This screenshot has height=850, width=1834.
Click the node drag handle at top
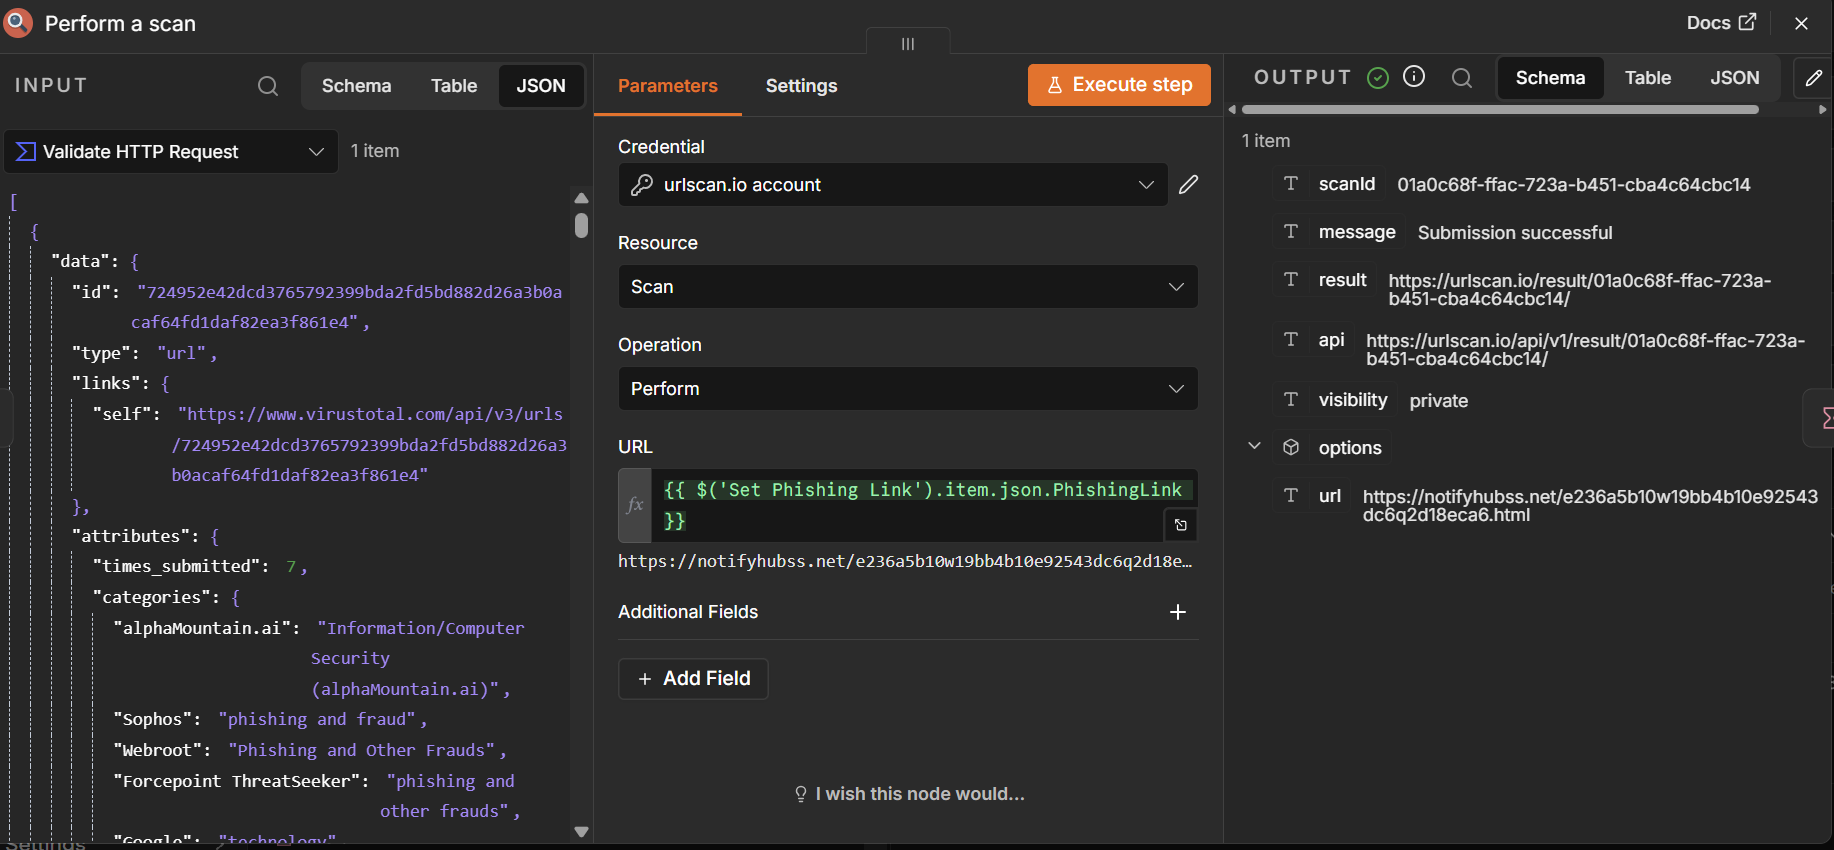click(x=908, y=43)
